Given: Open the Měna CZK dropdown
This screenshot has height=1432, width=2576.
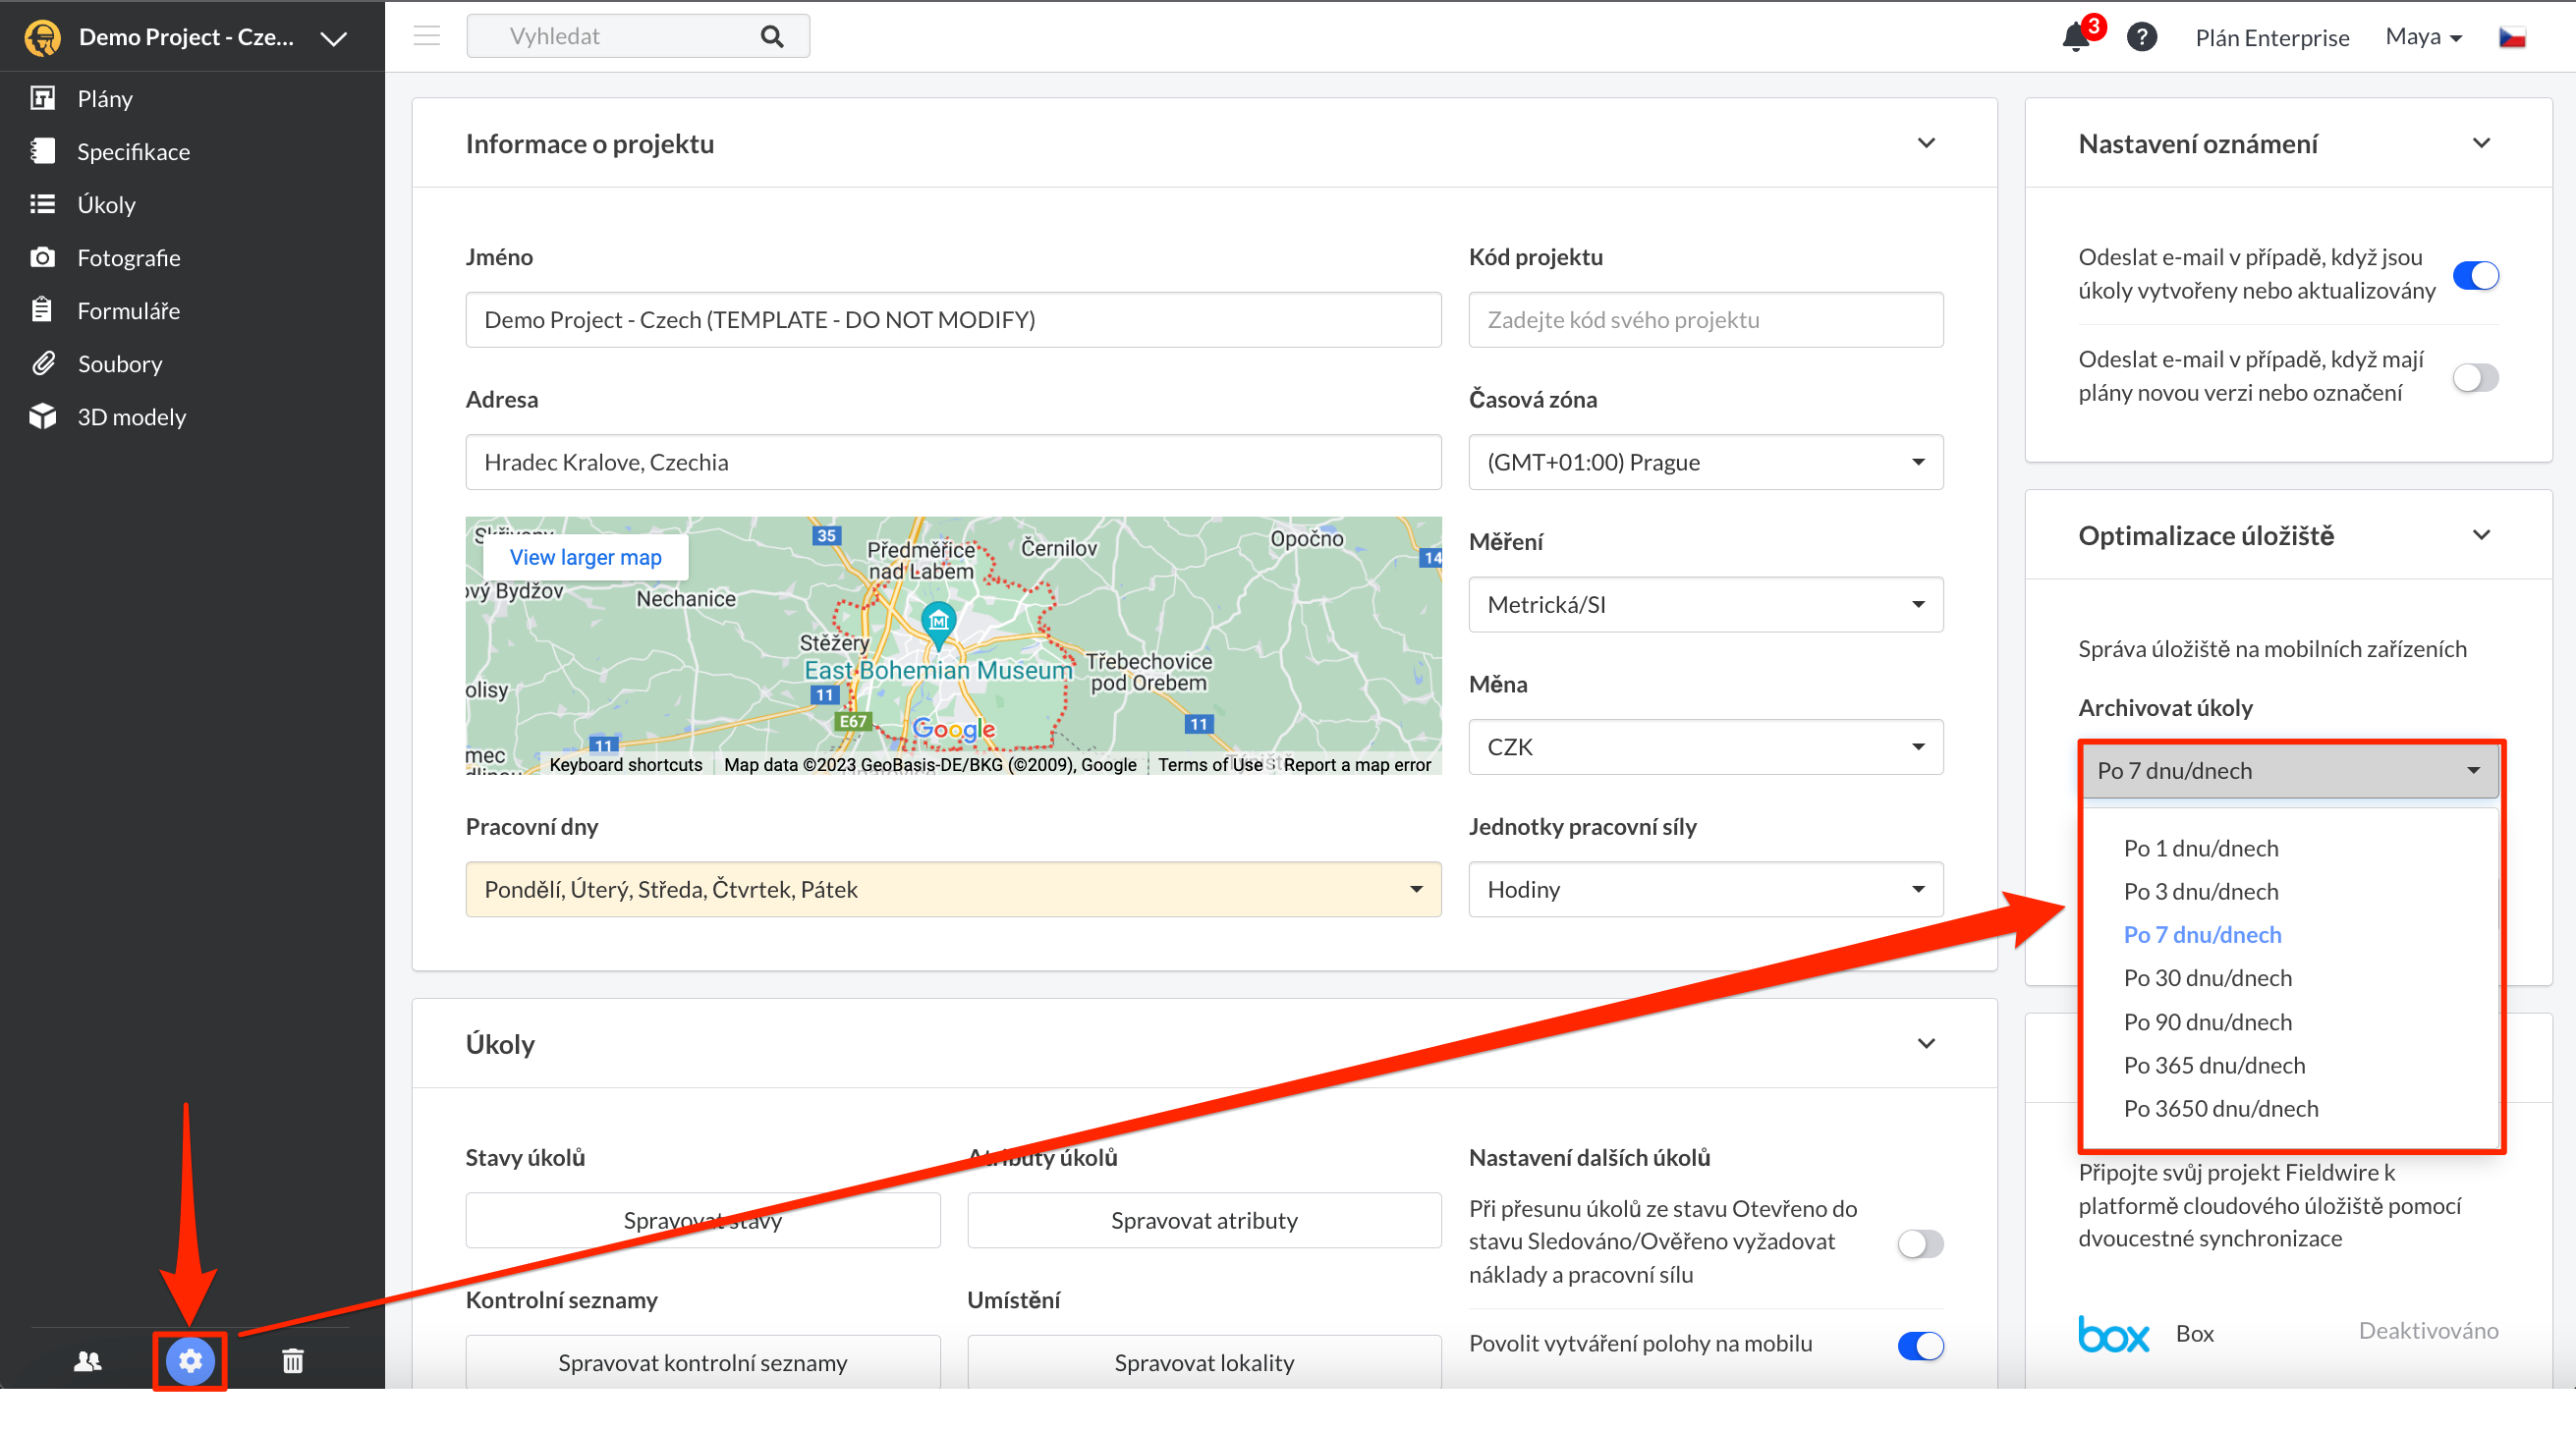Looking at the screenshot, I should [1705, 747].
